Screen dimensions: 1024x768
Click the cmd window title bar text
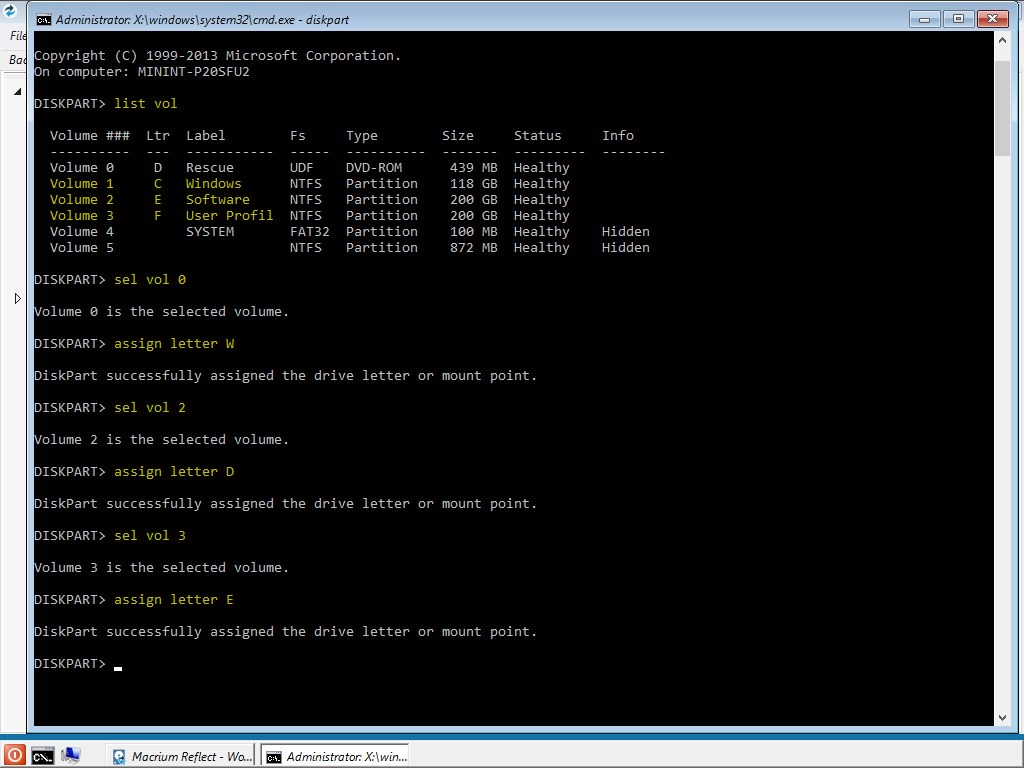coord(202,20)
